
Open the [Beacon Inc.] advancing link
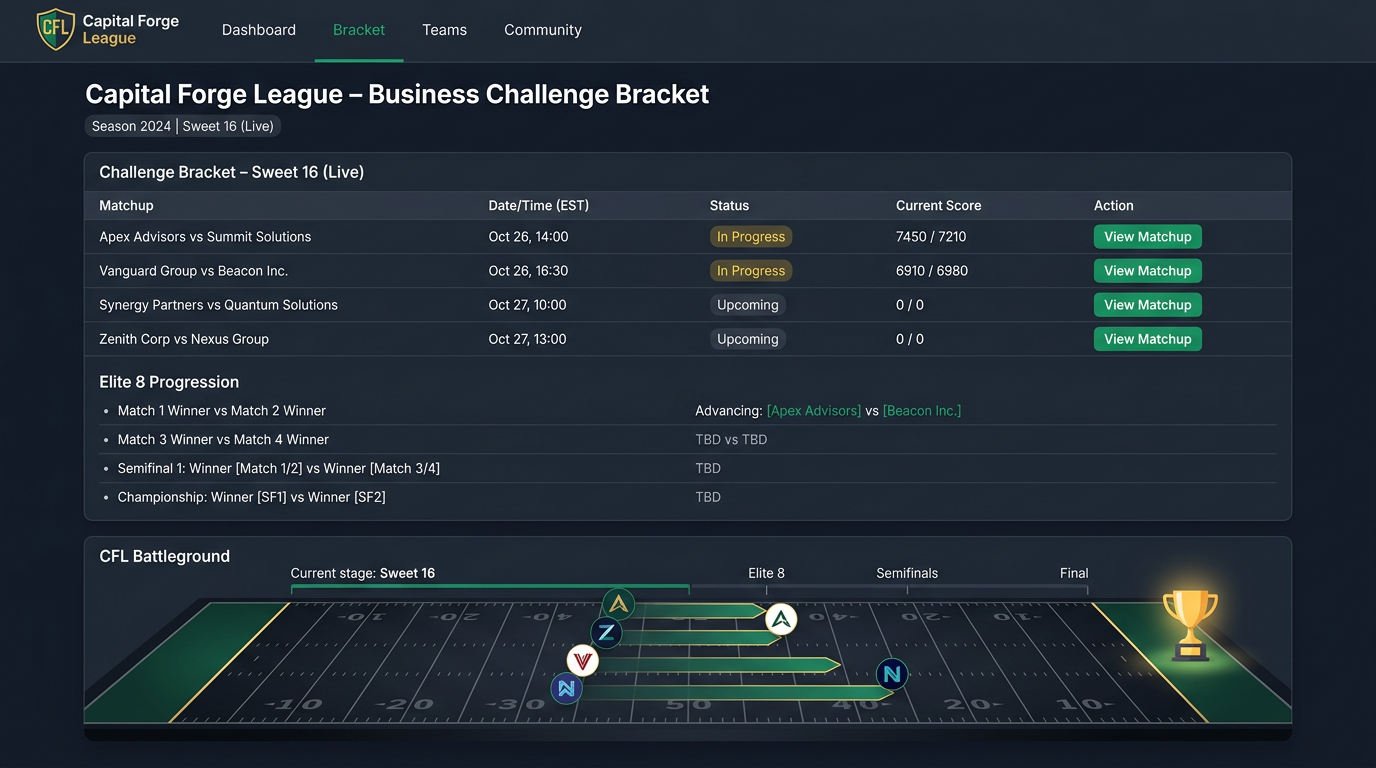pyautogui.click(x=922, y=411)
